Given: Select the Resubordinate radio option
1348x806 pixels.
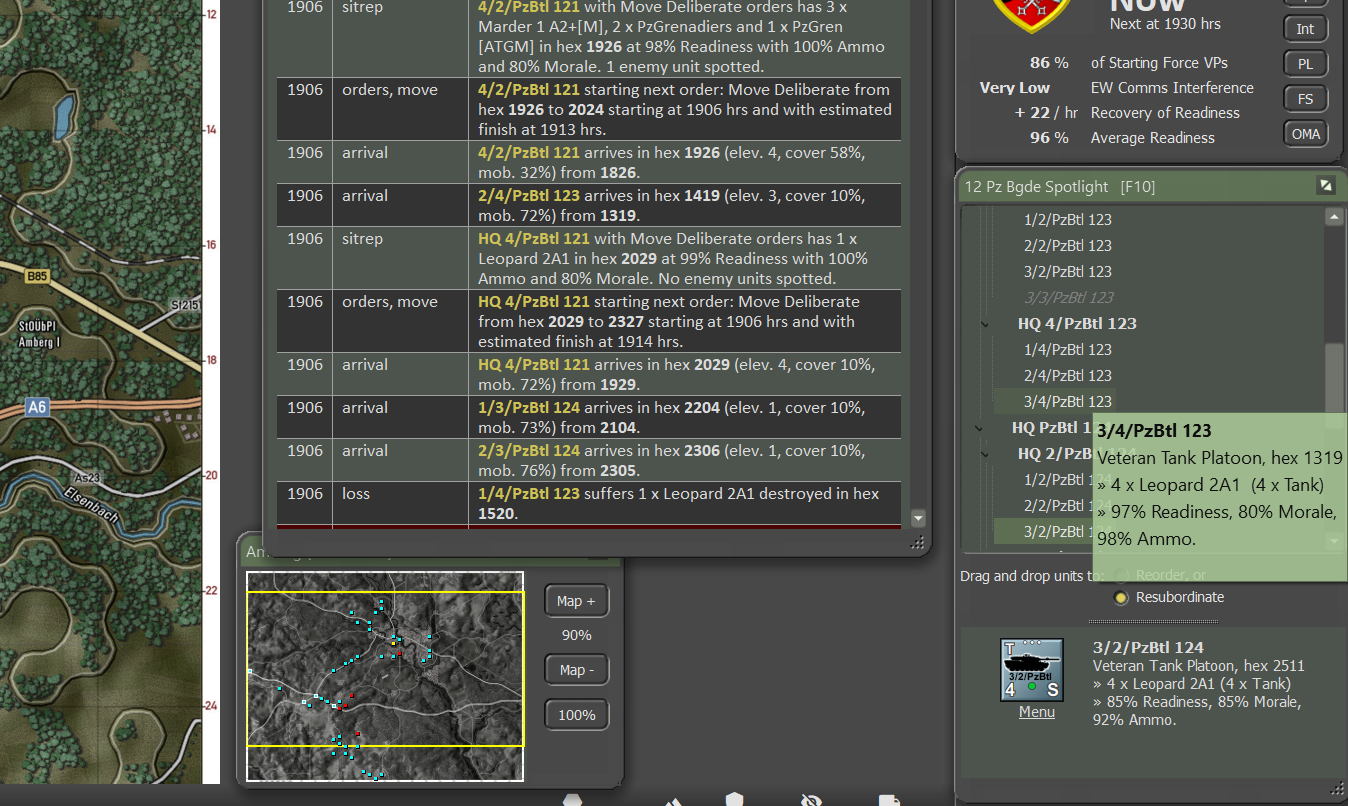Looking at the screenshot, I should click(1121, 597).
